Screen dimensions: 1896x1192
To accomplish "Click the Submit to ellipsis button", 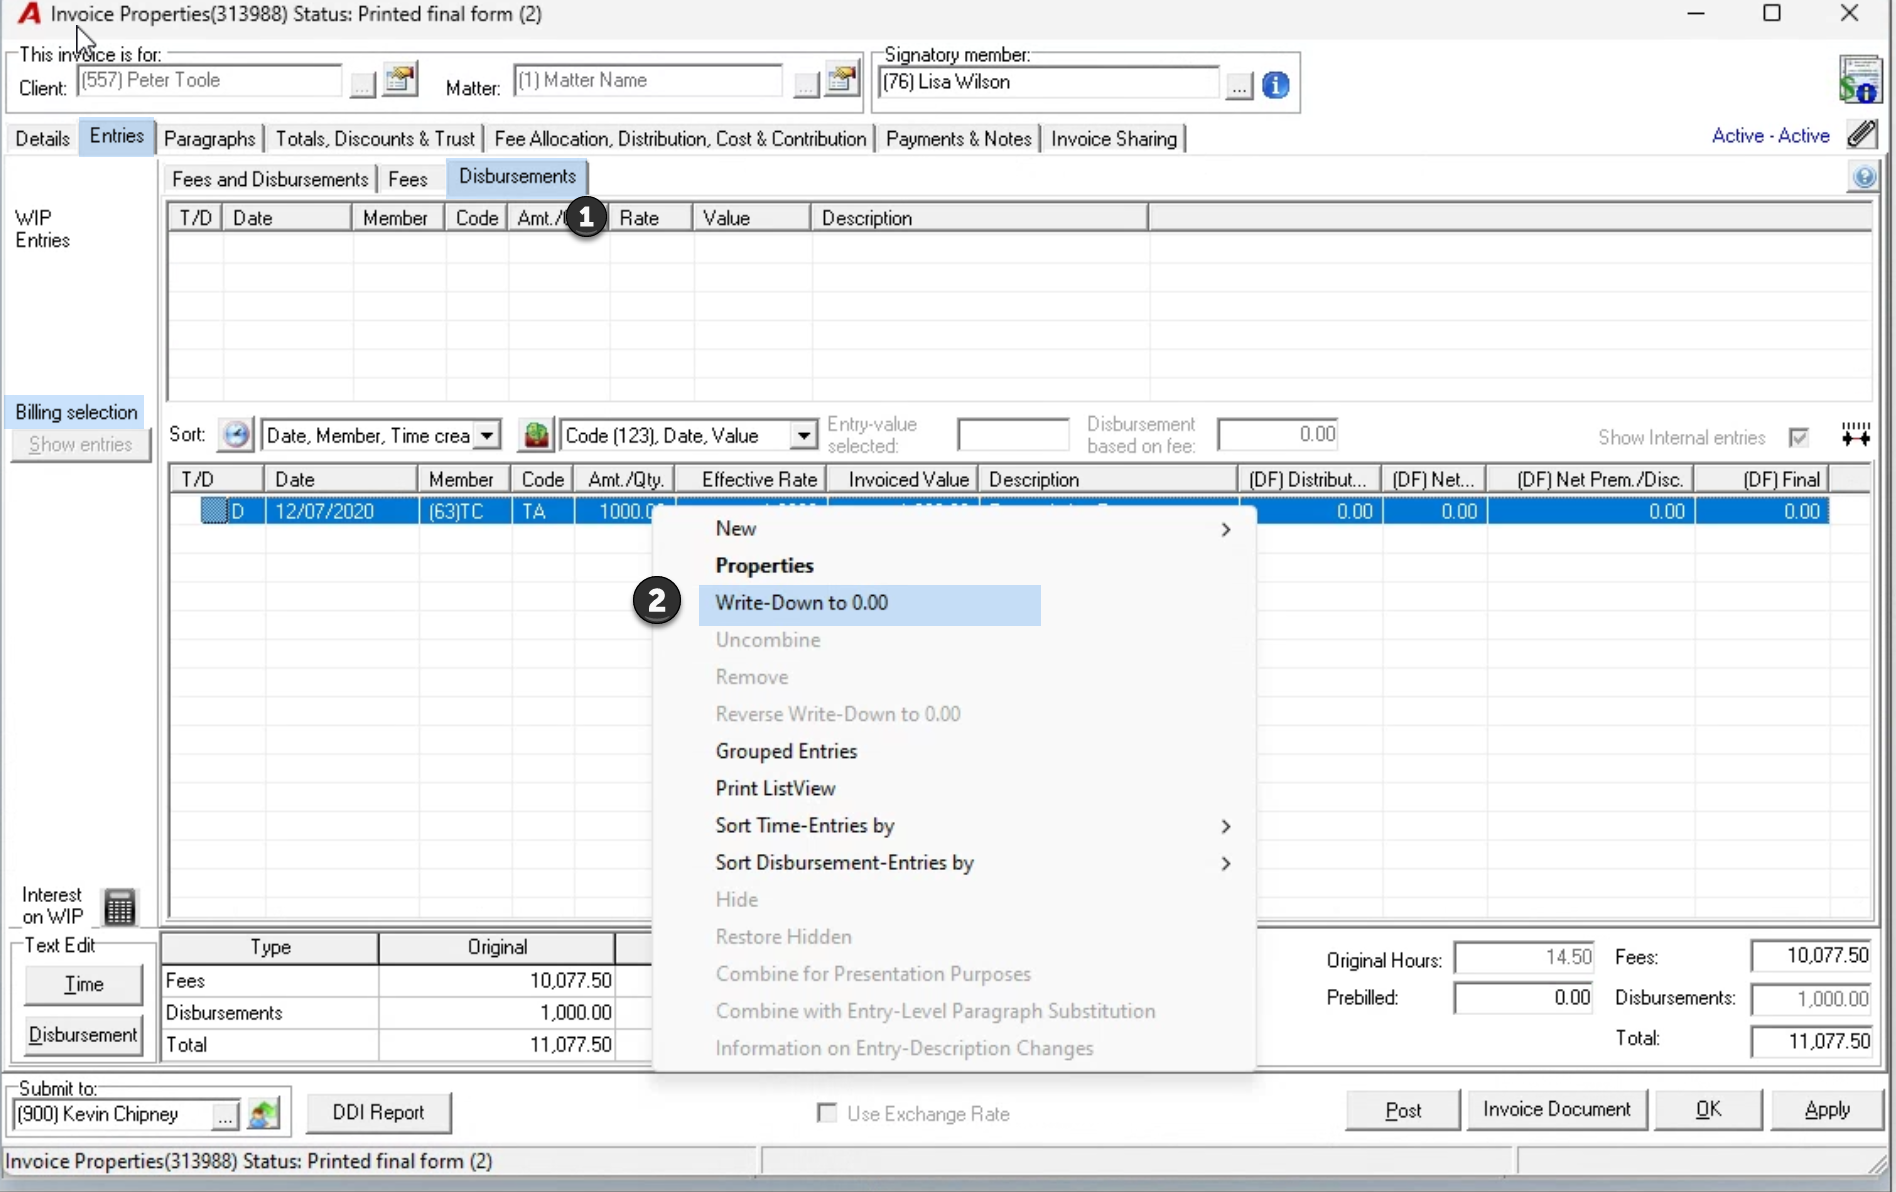I will click(226, 1115).
